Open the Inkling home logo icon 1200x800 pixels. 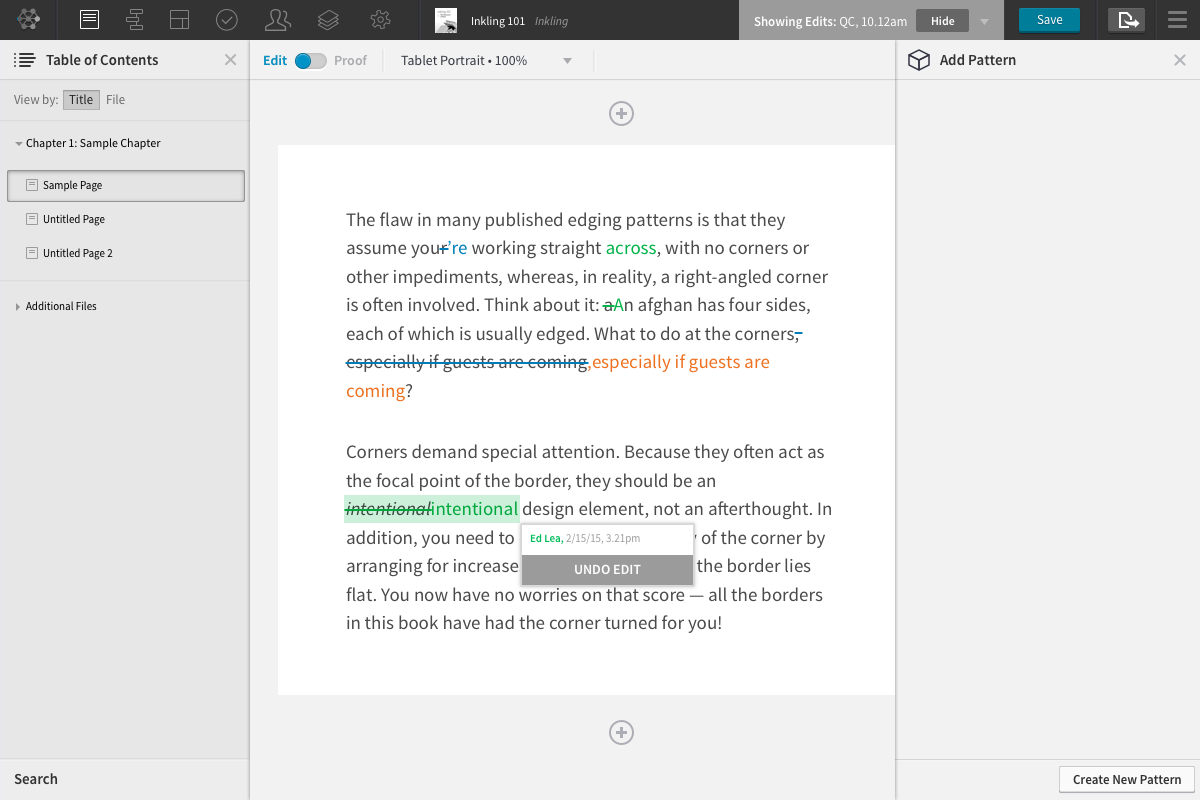(x=29, y=19)
